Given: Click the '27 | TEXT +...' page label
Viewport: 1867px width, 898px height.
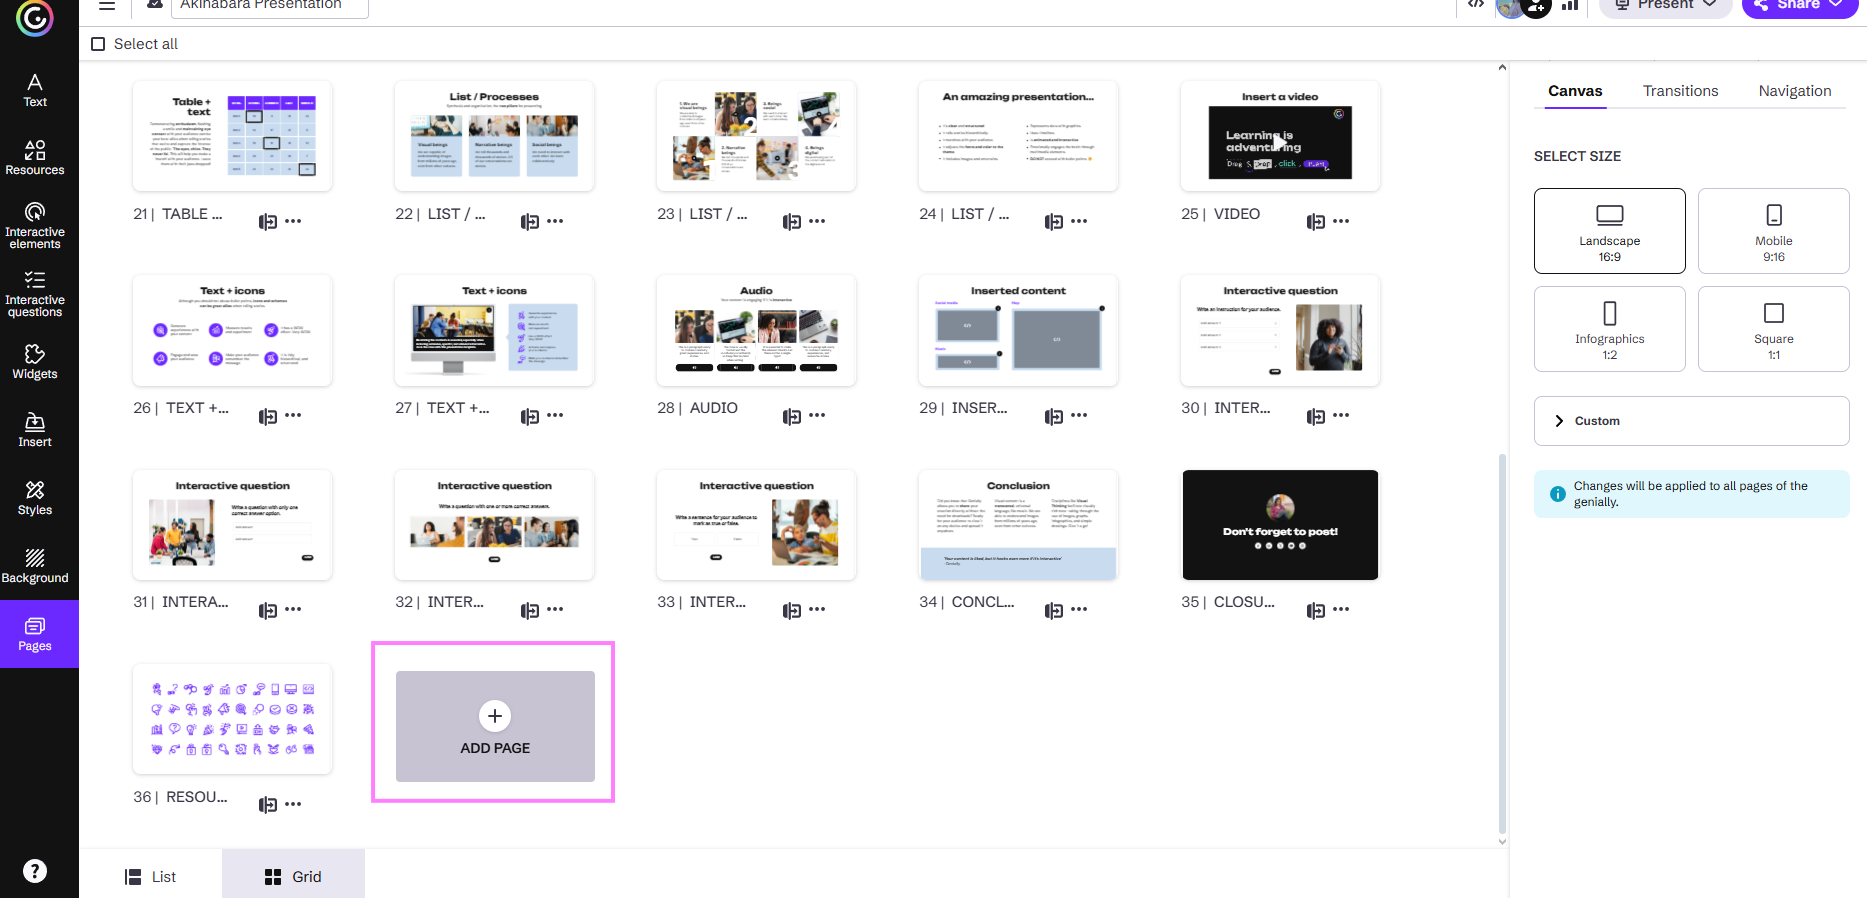Looking at the screenshot, I should tap(442, 408).
